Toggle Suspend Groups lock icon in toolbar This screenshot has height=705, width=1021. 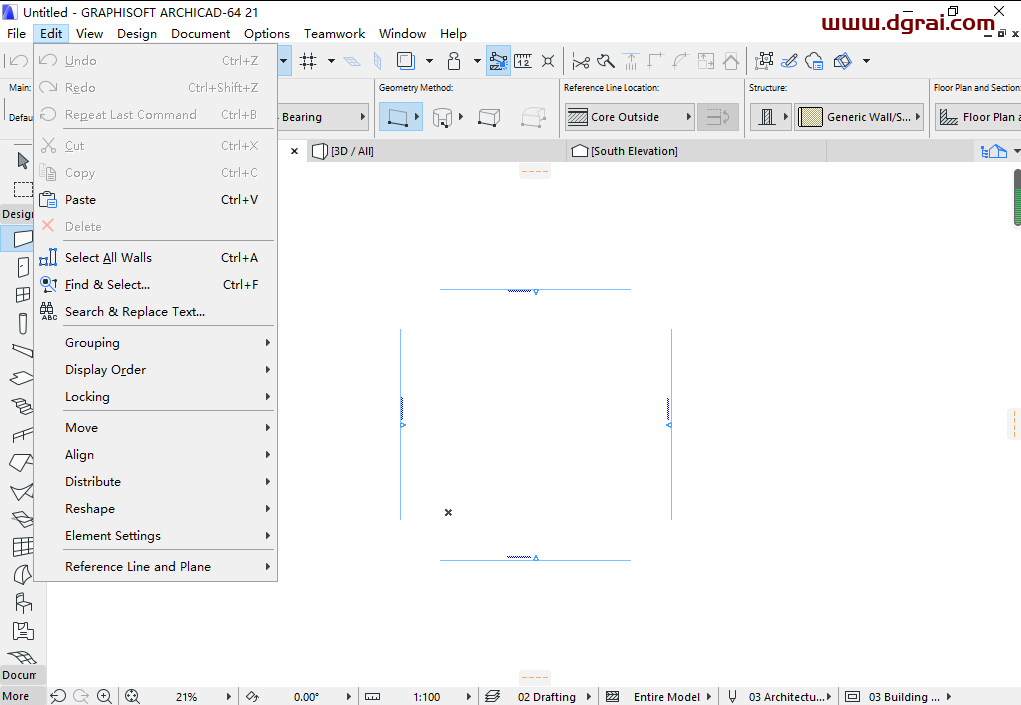click(454, 61)
